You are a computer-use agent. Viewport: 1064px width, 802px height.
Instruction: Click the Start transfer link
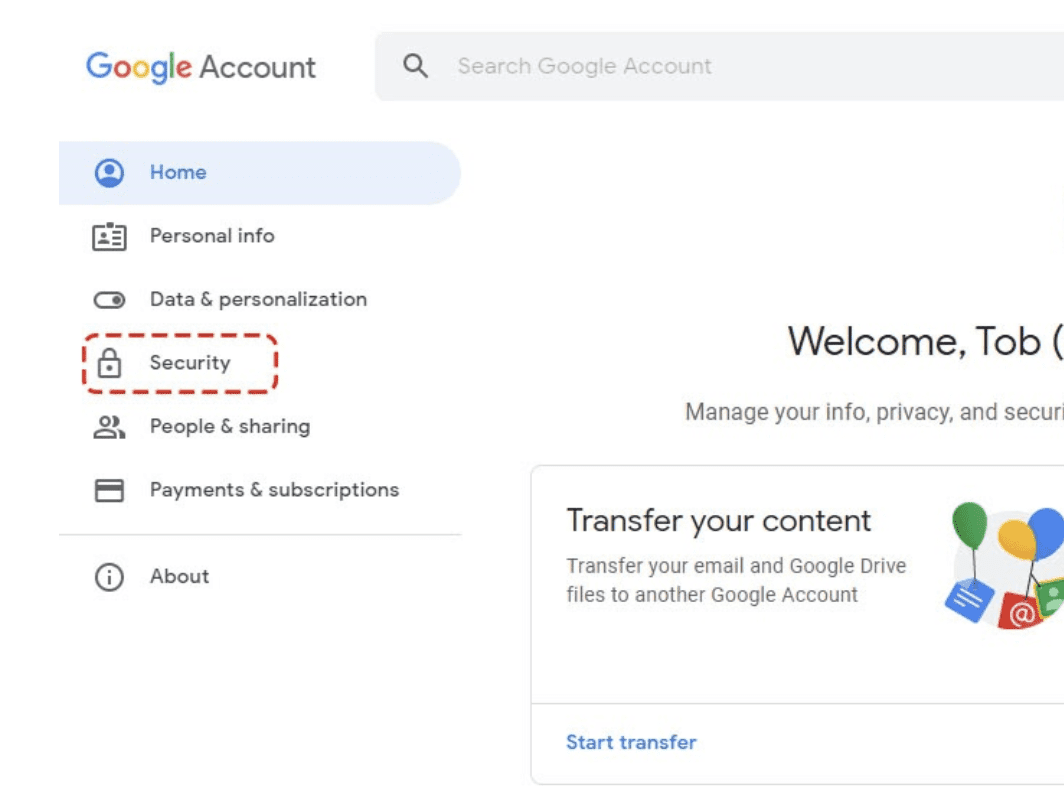[x=631, y=742]
